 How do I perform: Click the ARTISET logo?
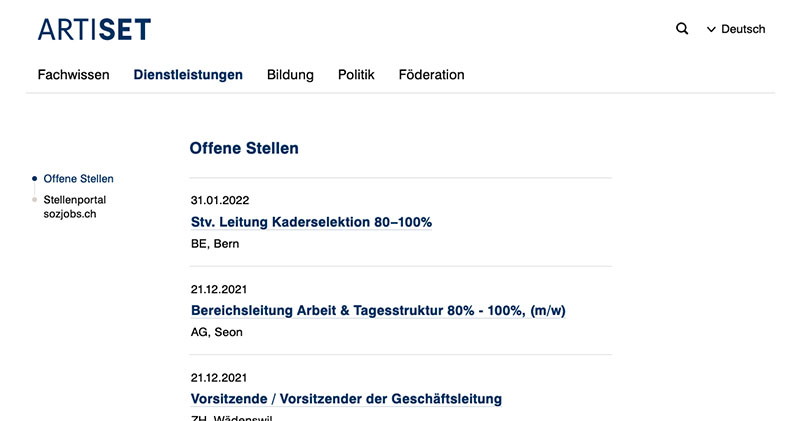click(x=94, y=29)
